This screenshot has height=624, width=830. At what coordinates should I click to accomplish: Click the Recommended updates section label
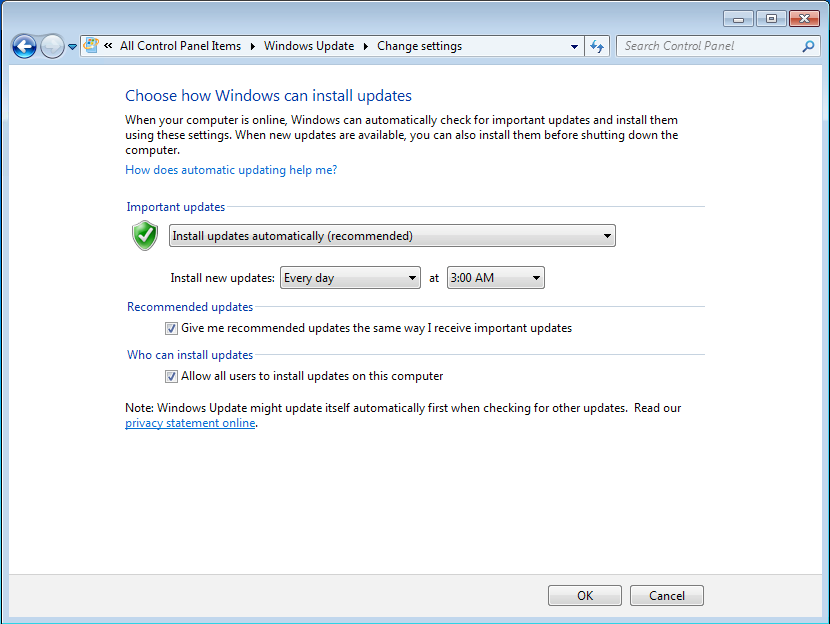tap(190, 307)
